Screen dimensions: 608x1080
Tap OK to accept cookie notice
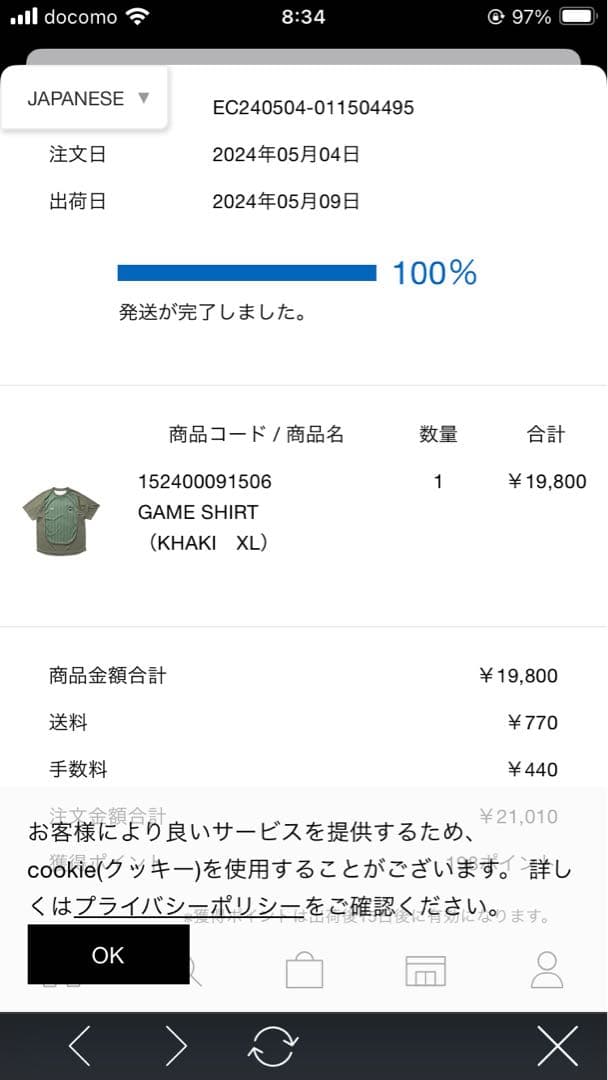(x=107, y=955)
